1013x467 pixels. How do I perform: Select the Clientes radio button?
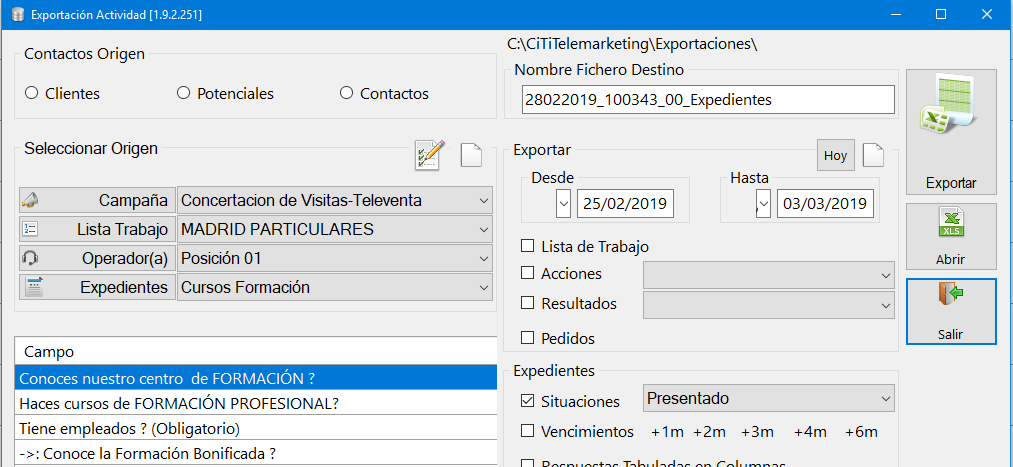pos(32,93)
